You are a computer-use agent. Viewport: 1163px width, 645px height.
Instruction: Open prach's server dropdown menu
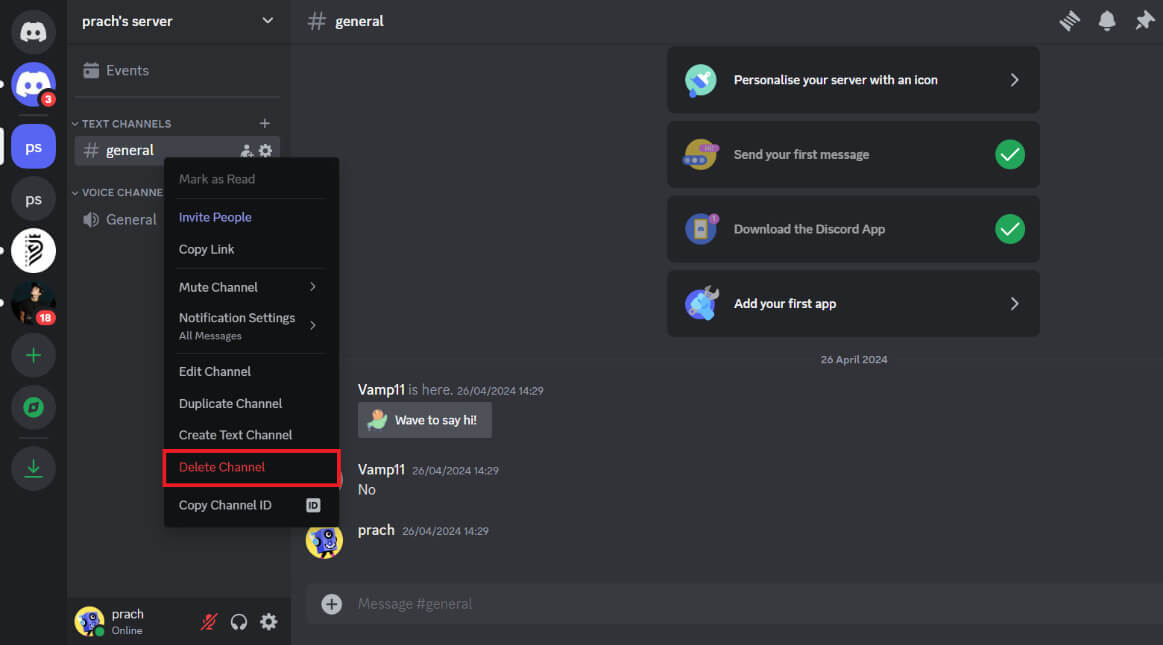[268, 21]
